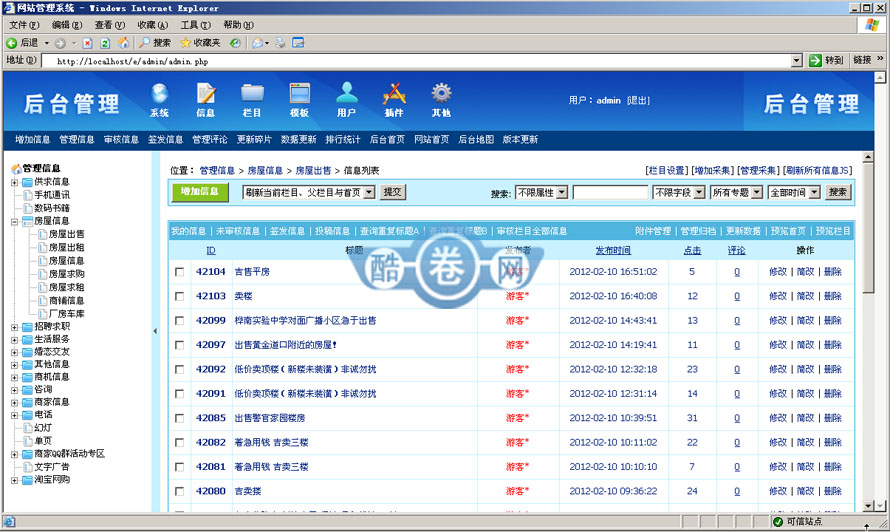Image resolution: width=890 pixels, height=532 pixels.
Task: Open the 模板 (Template) window icon
Action: [x=299, y=93]
